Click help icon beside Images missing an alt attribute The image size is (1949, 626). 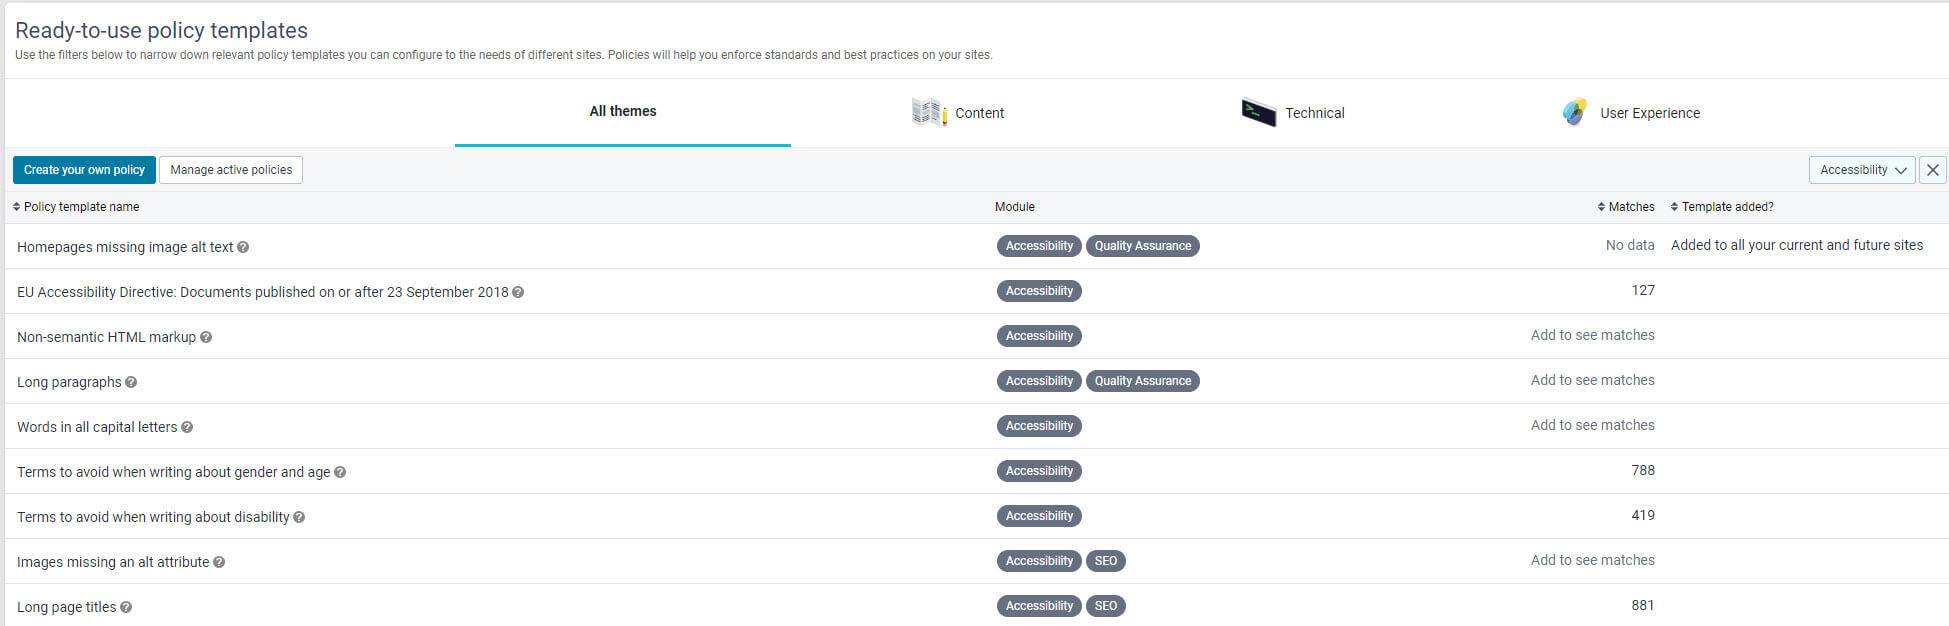coord(219,562)
